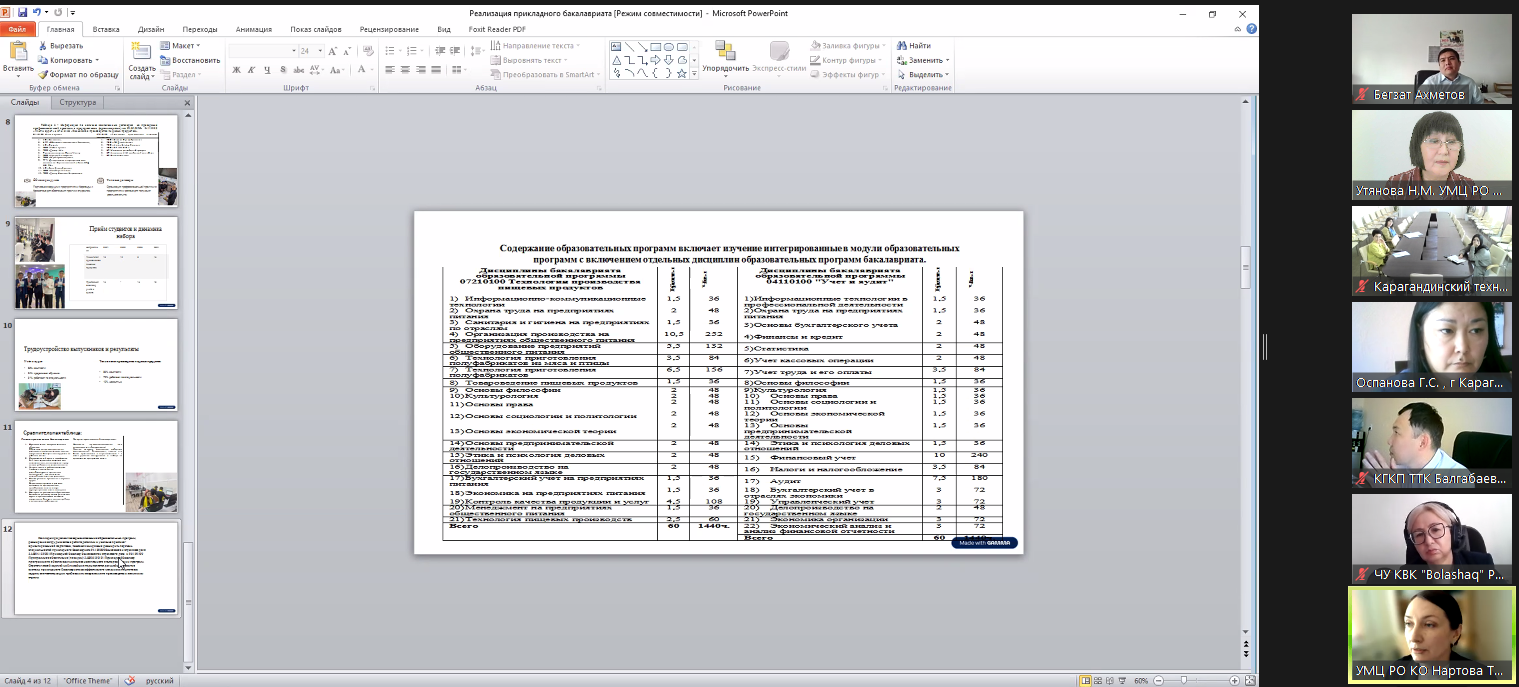The image size is (1519, 687).
Task: Toggle underline (Ч) formatting
Action: click(265, 70)
